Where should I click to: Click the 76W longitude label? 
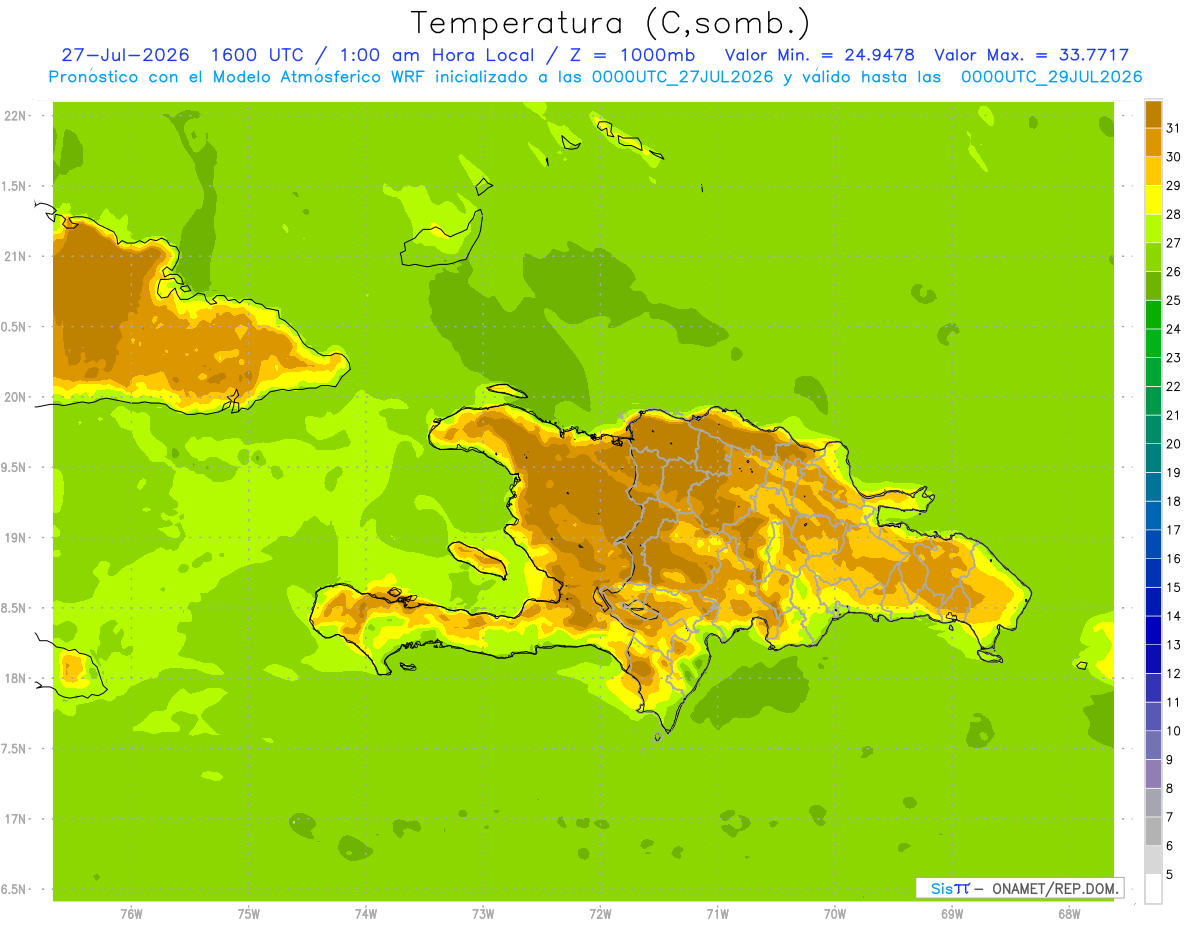pos(130,914)
